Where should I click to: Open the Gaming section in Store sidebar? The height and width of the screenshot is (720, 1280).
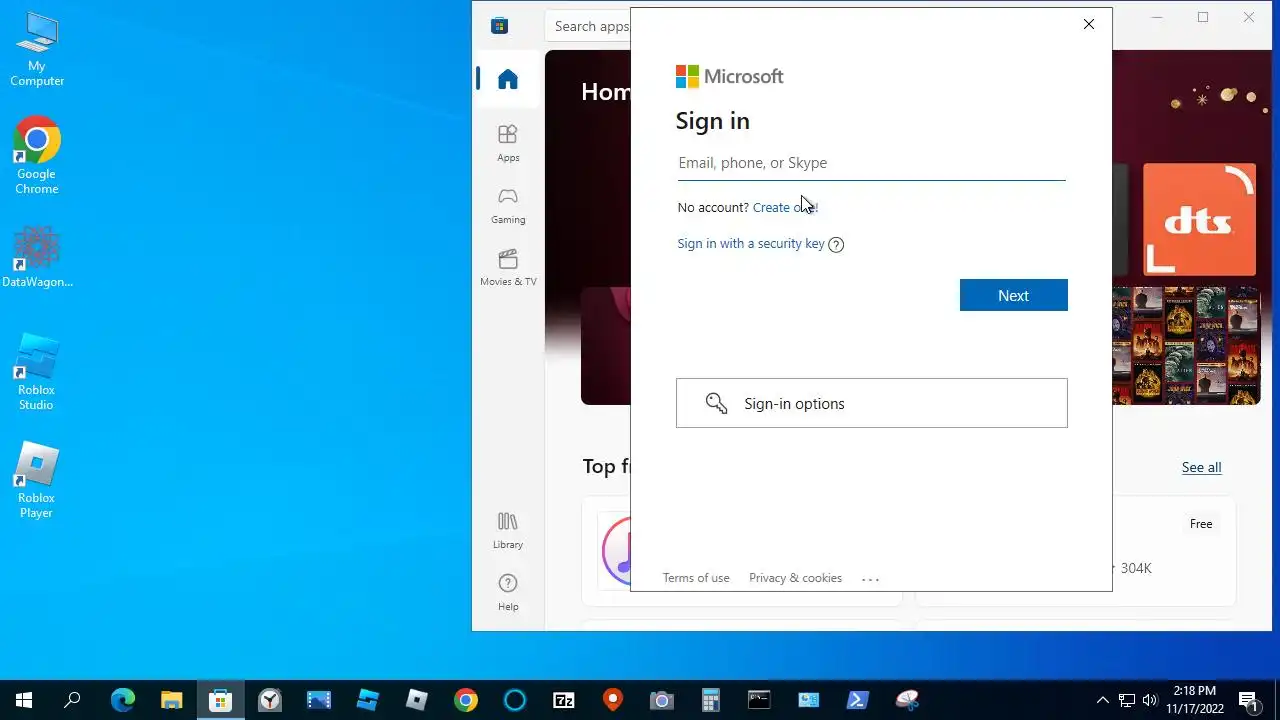[508, 204]
